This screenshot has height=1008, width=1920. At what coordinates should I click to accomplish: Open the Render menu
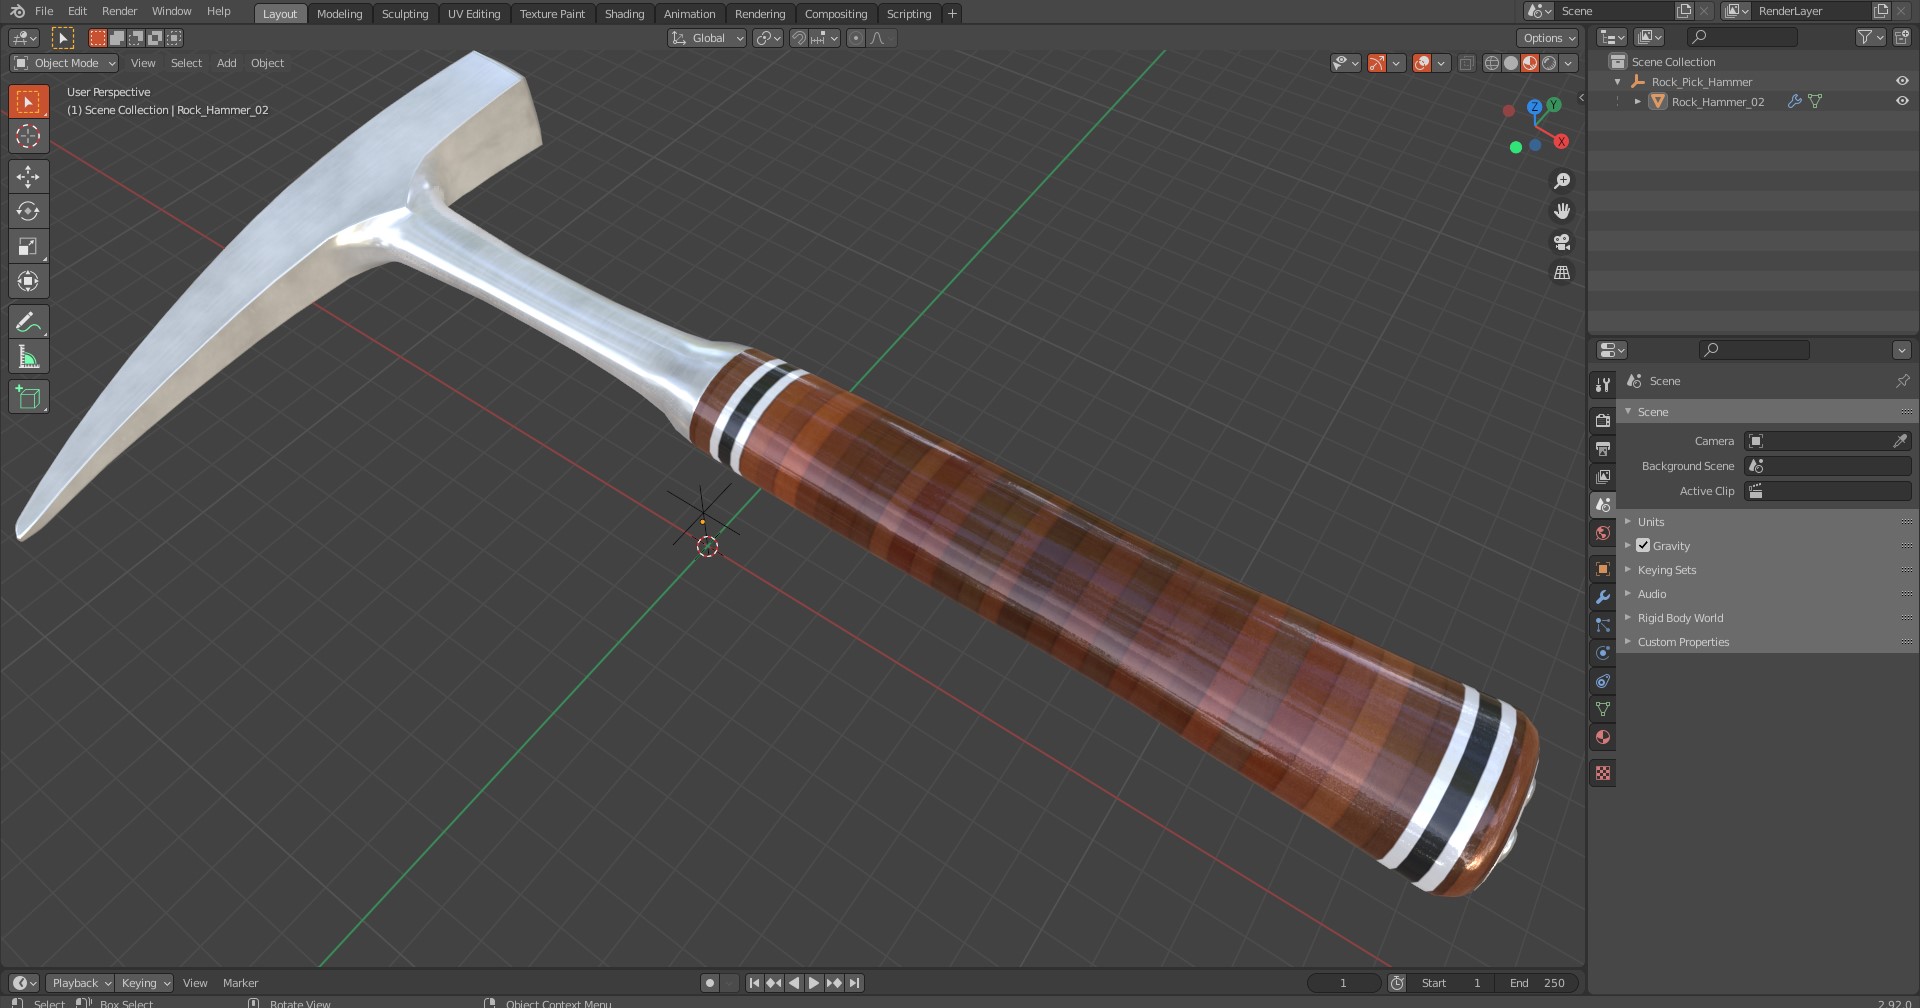tap(119, 11)
